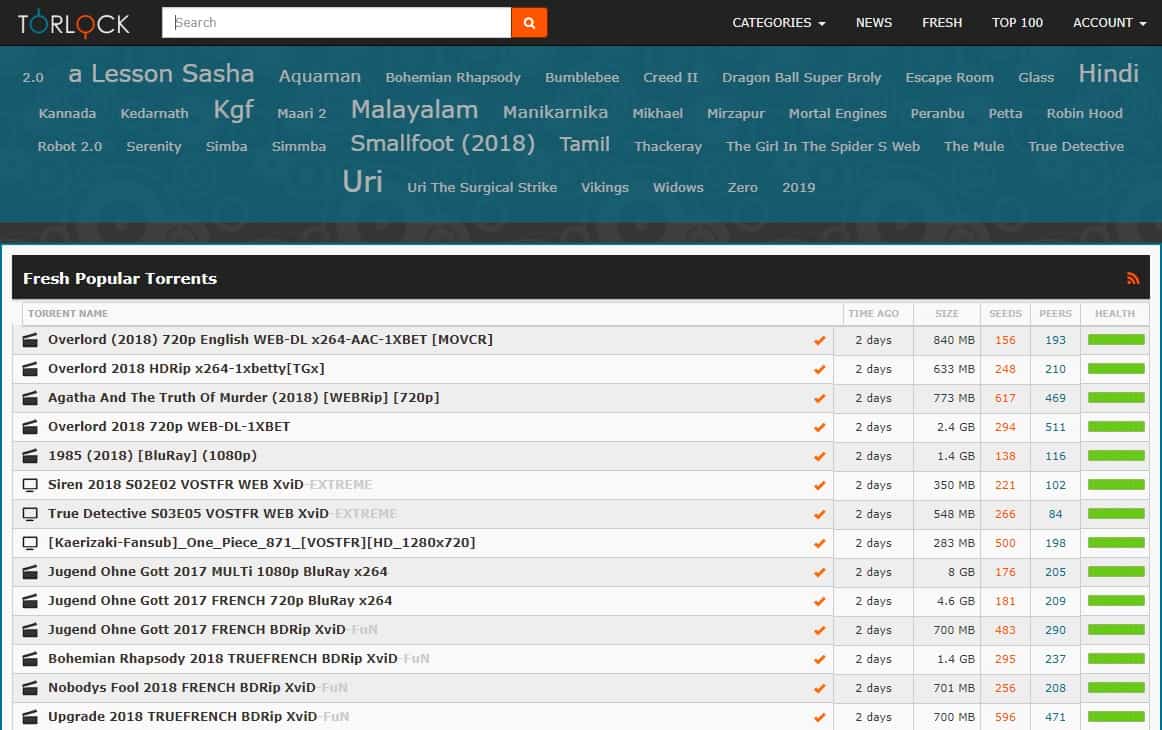Open the True Detective tag link
Viewport: 1162px width, 730px height.
(1075, 147)
